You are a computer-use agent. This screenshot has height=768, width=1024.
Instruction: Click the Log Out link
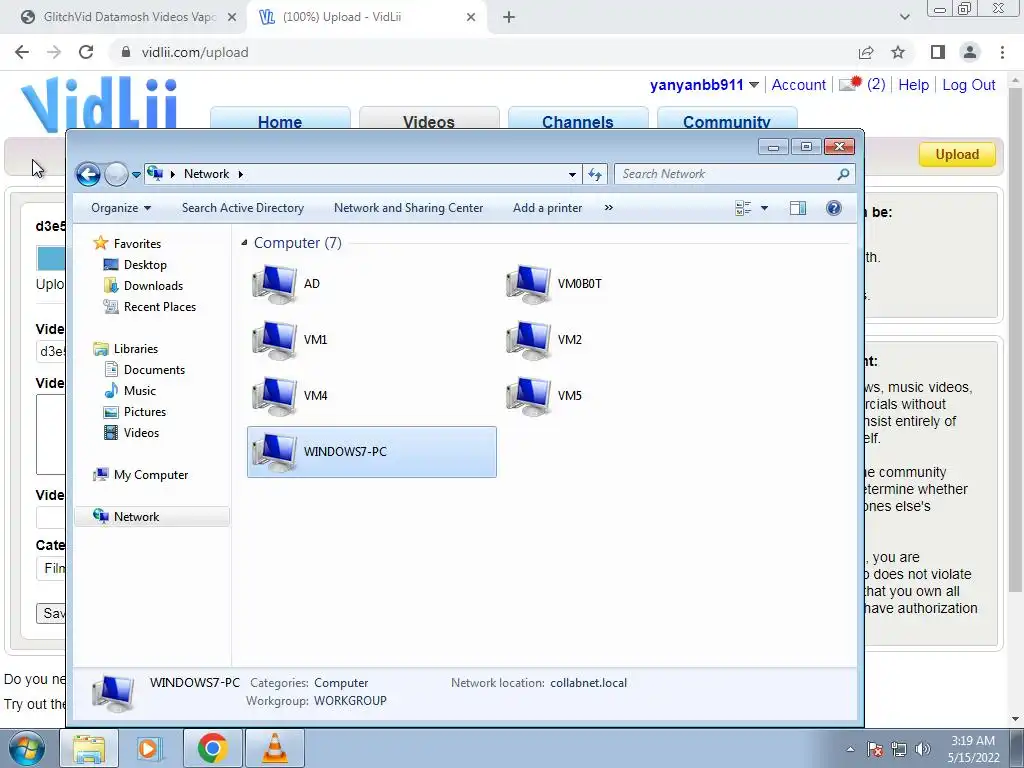[x=968, y=85]
